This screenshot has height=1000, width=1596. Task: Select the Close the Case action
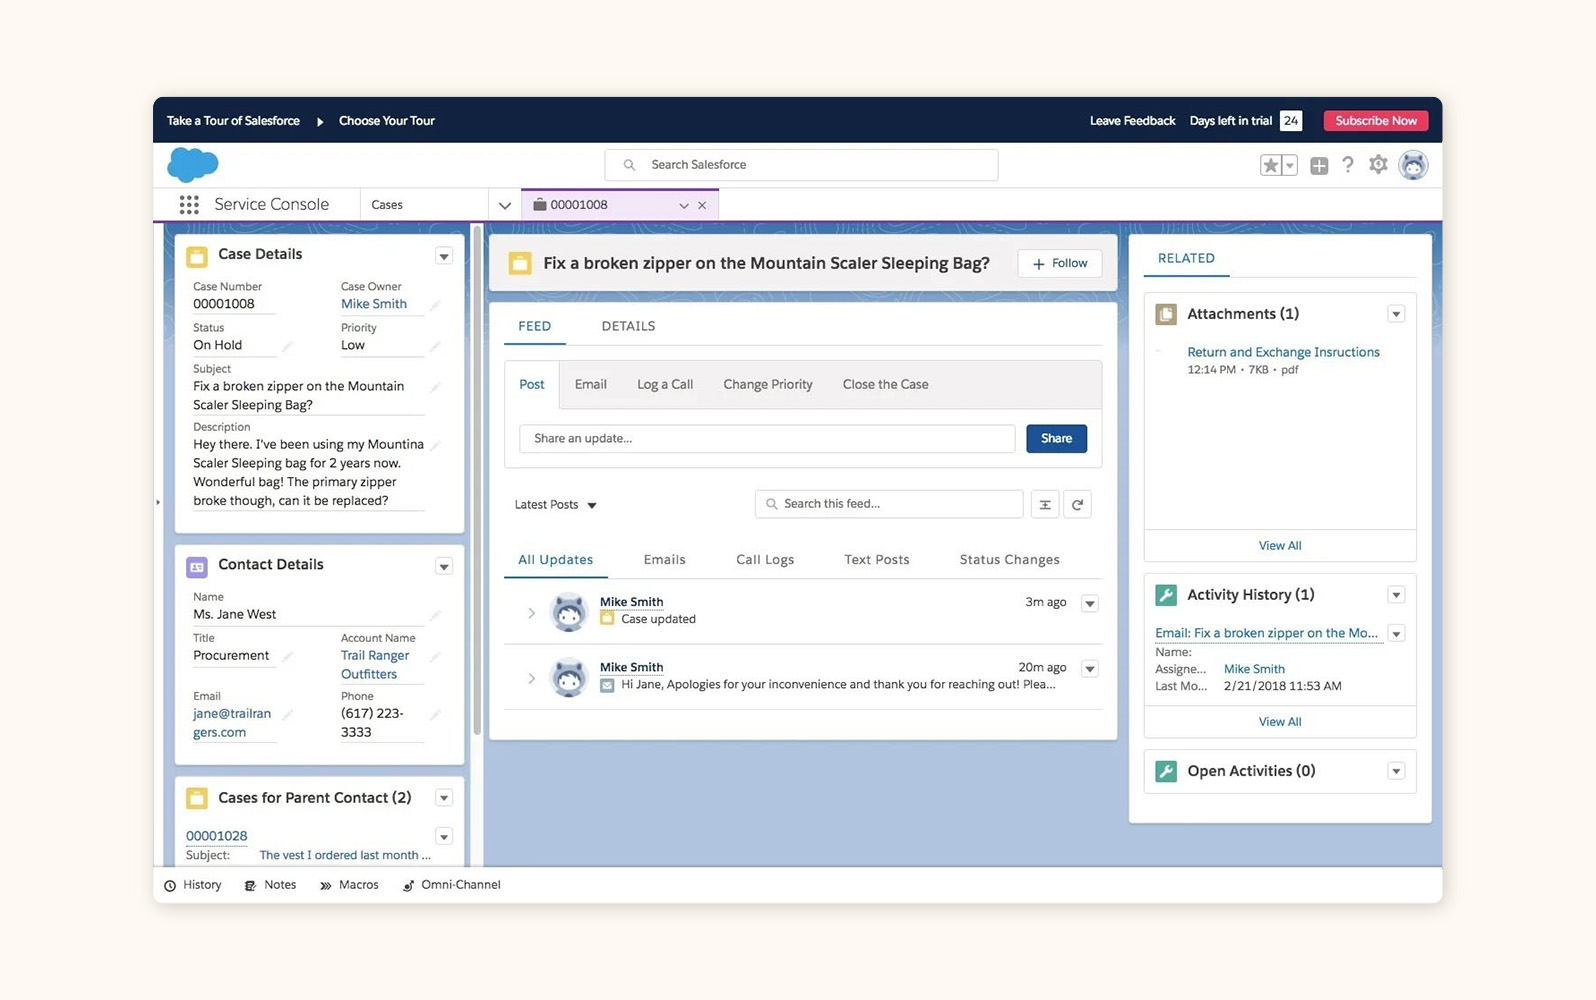click(885, 384)
